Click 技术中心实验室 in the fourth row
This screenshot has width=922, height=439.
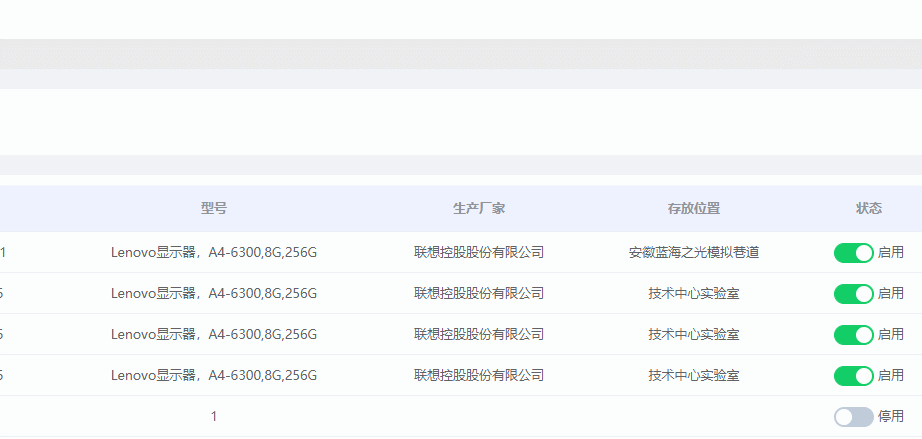pyautogui.click(x=694, y=375)
